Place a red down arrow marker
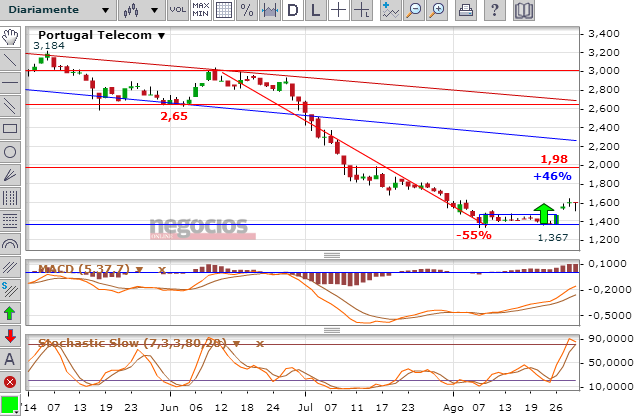The height and width of the screenshot is (420, 642). (x=10, y=336)
